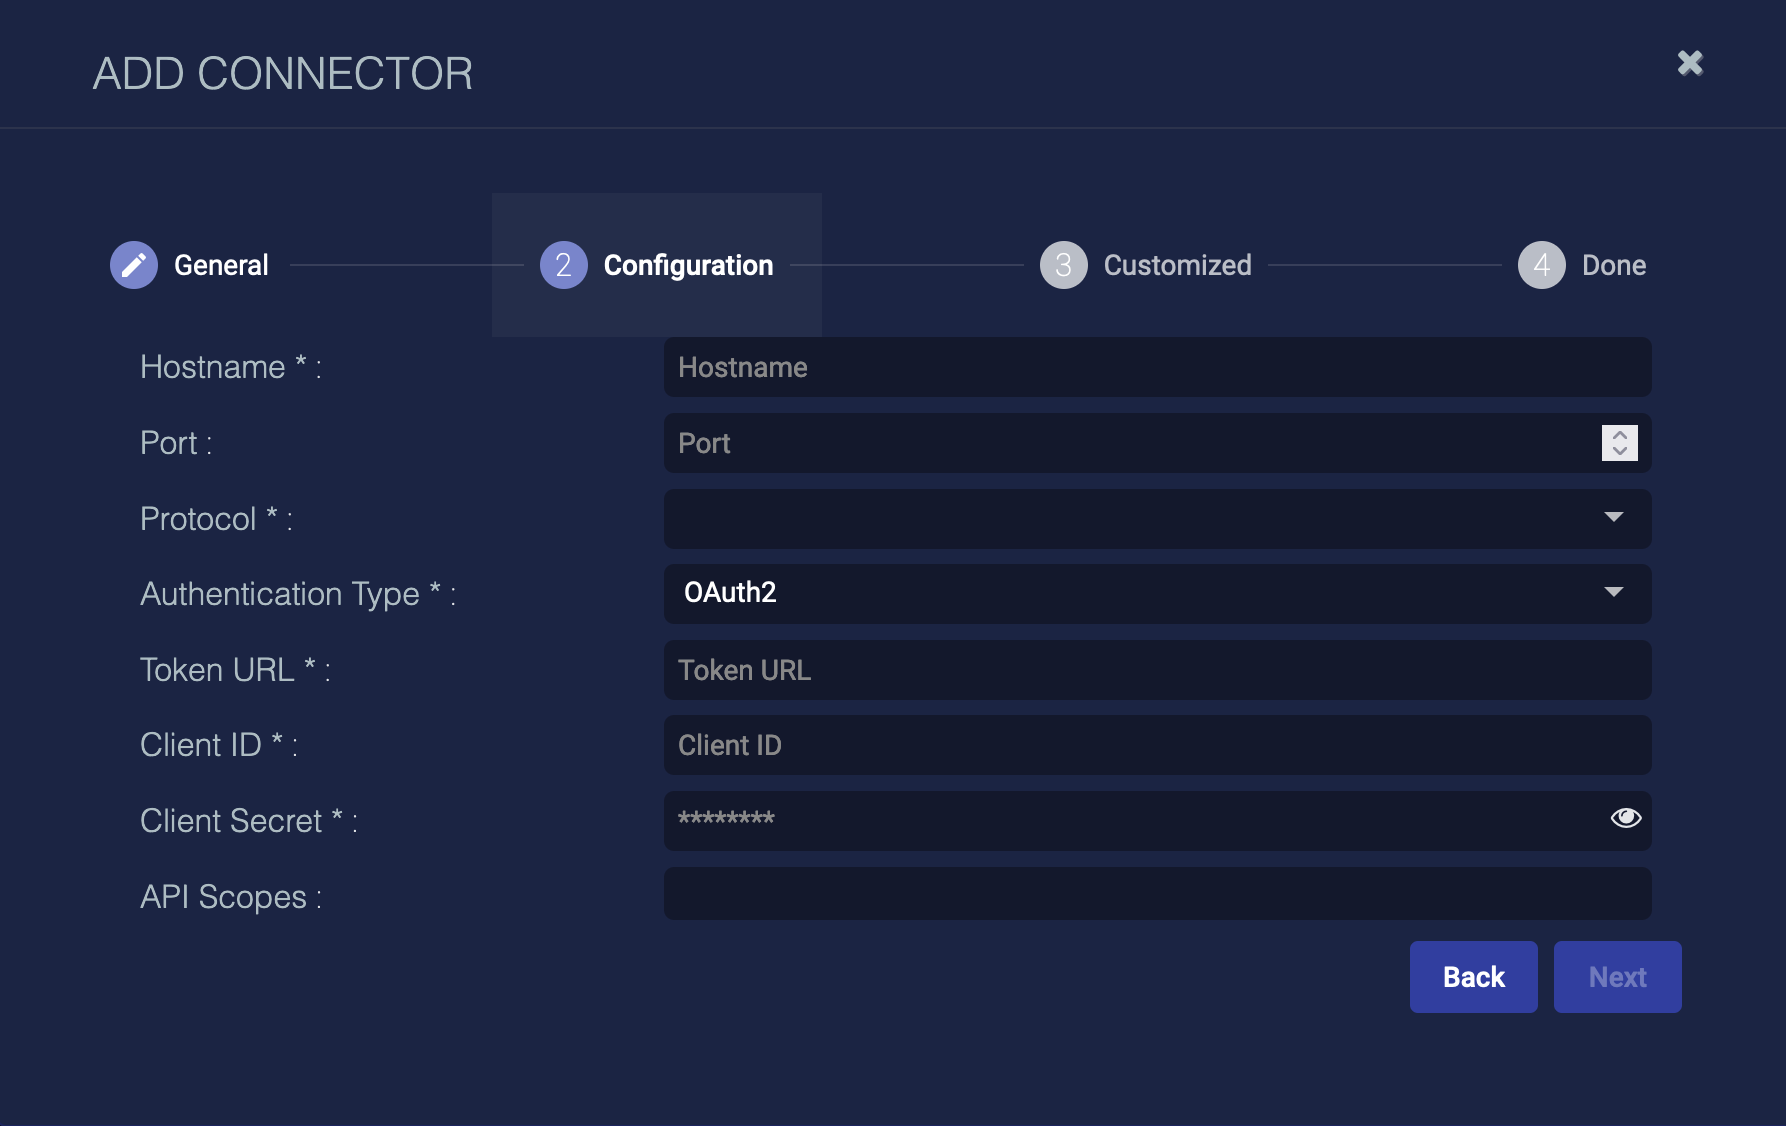Click into the Token URL field

pos(1157,670)
